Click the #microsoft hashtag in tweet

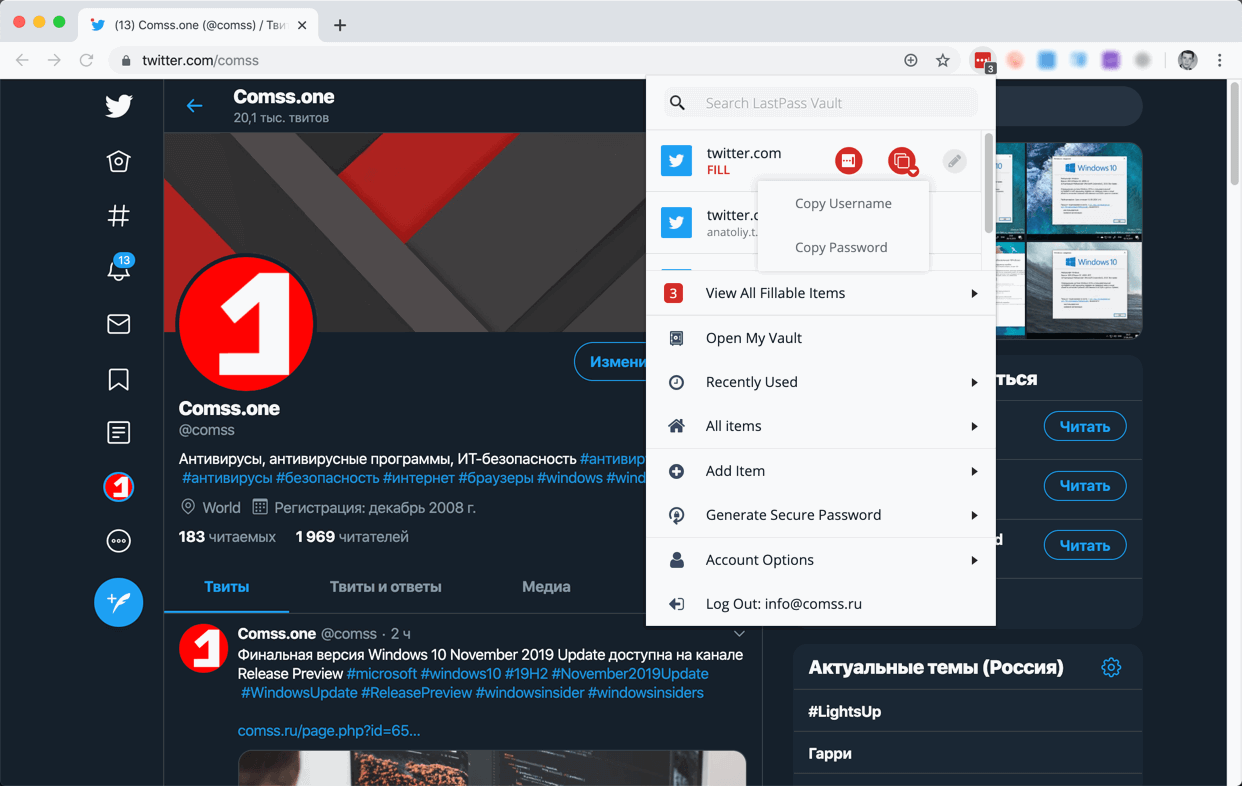pos(381,674)
